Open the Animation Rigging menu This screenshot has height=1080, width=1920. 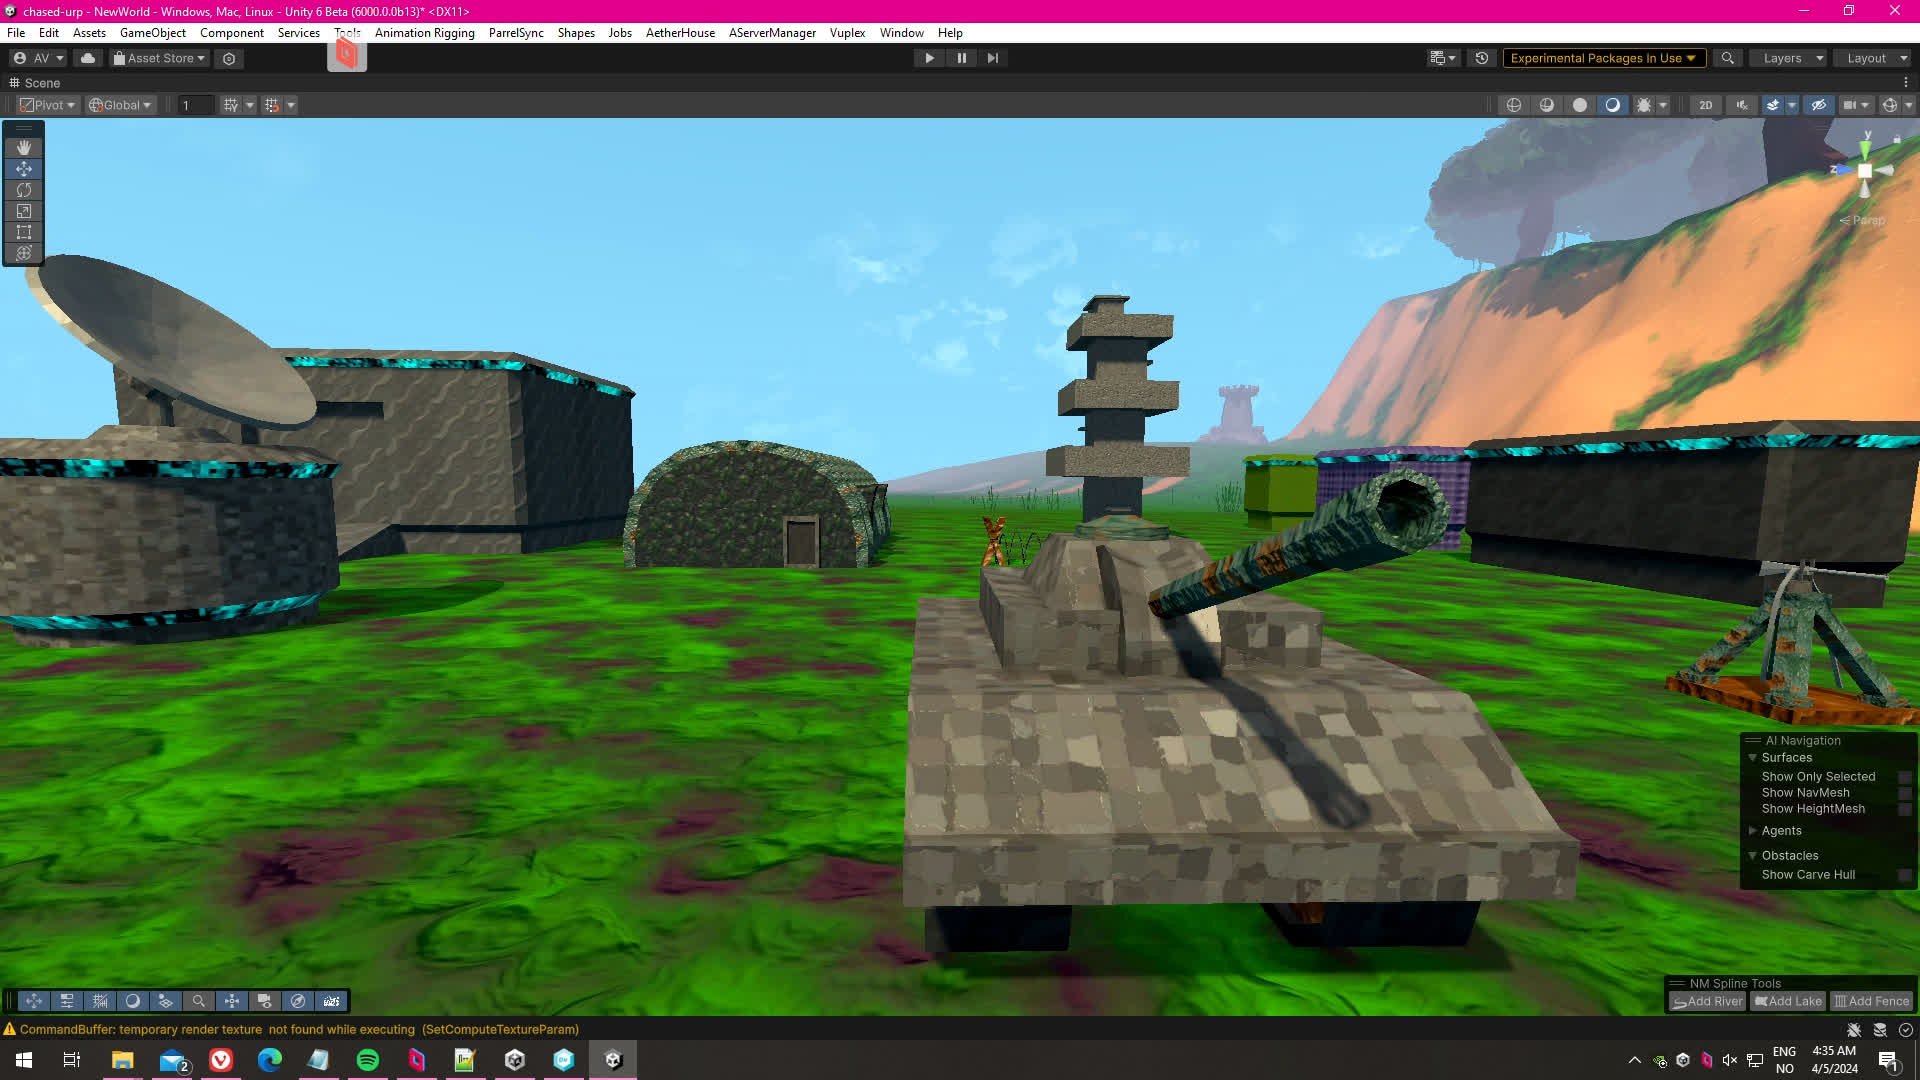424,33
